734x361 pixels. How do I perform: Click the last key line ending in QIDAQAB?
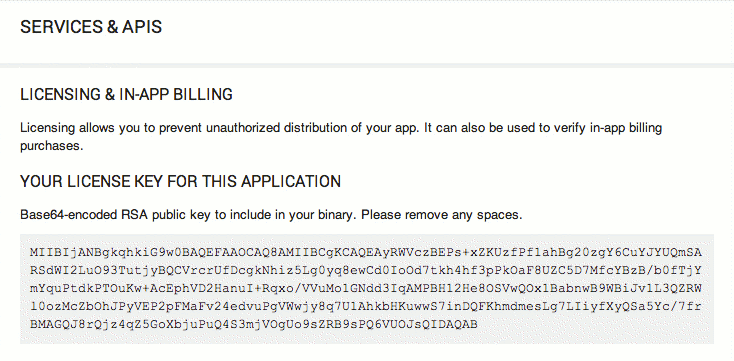[x=253, y=324]
